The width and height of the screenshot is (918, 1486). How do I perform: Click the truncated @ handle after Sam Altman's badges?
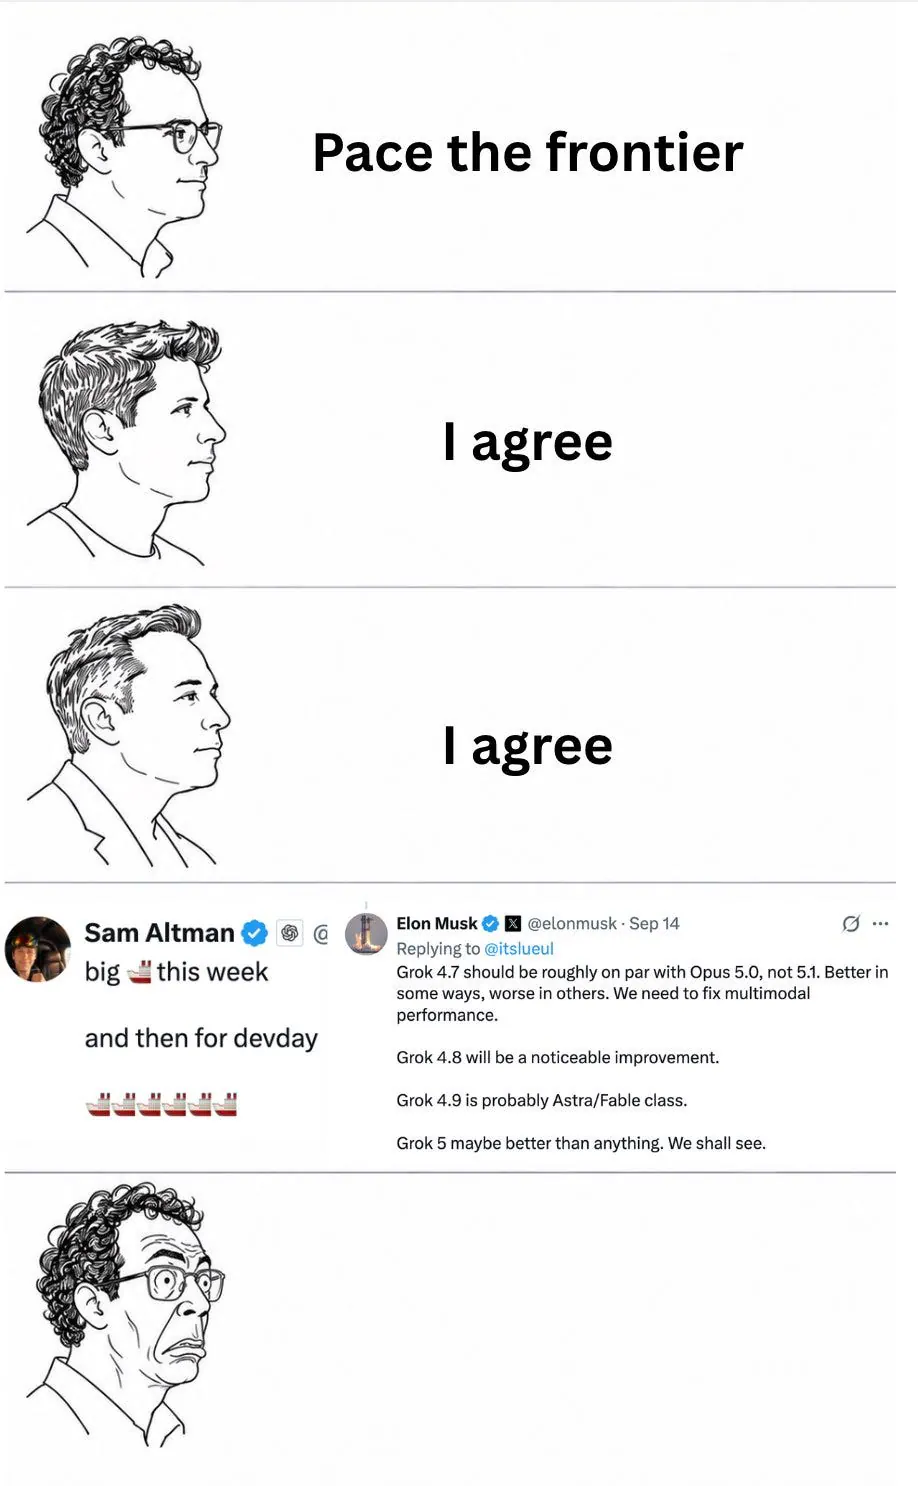321,934
